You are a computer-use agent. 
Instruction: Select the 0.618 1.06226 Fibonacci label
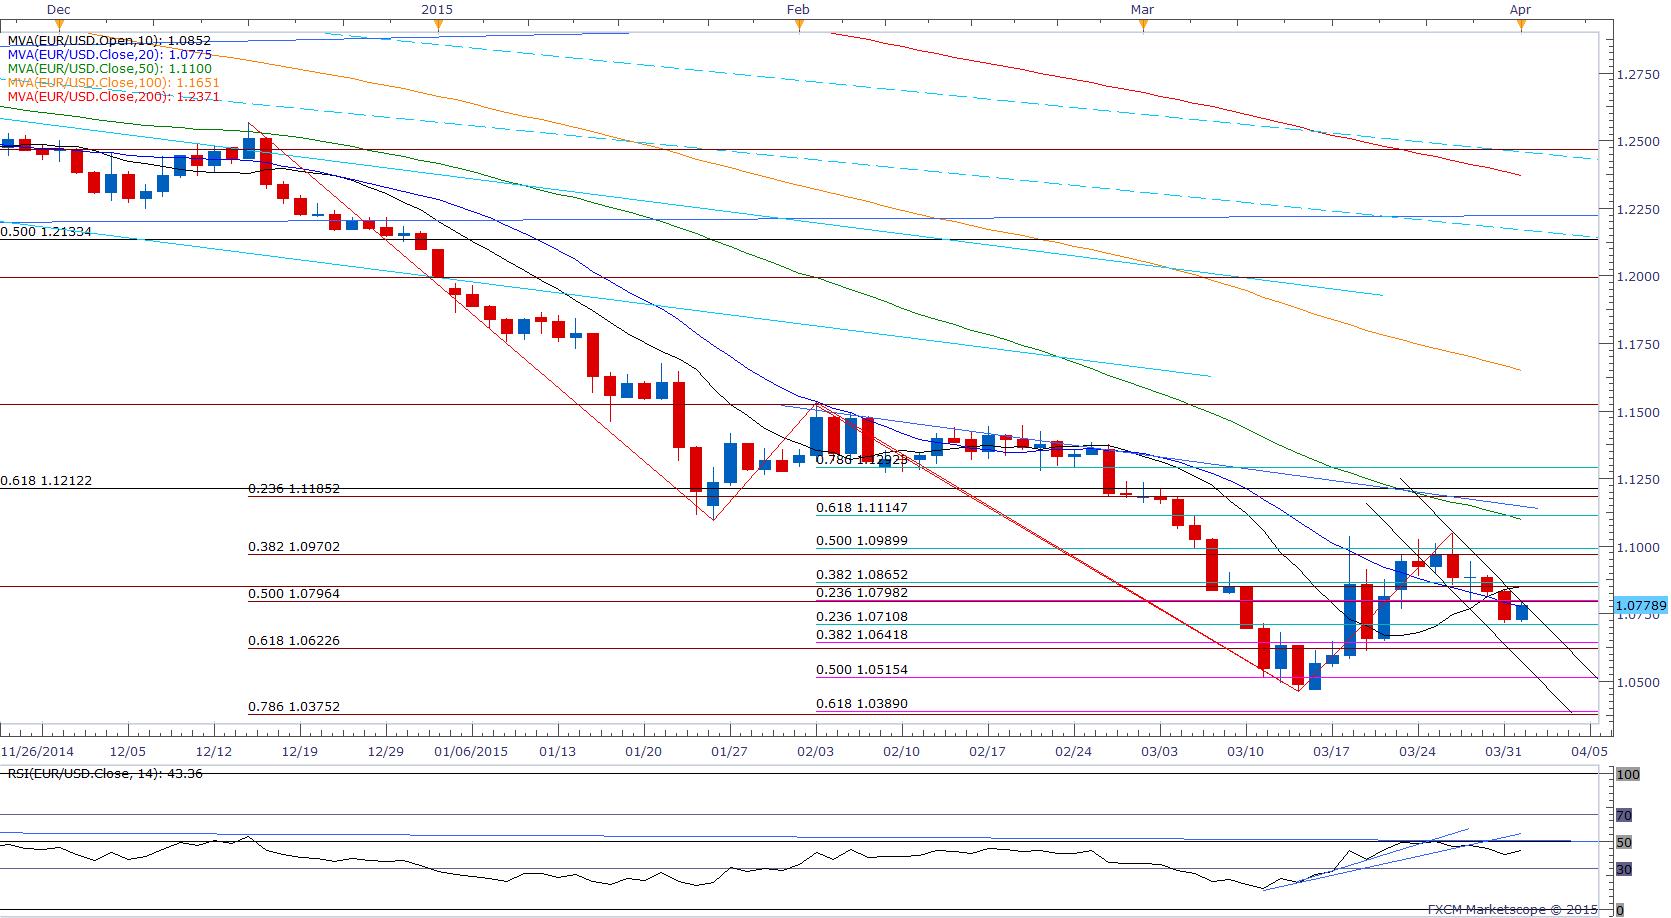click(x=294, y=641)
